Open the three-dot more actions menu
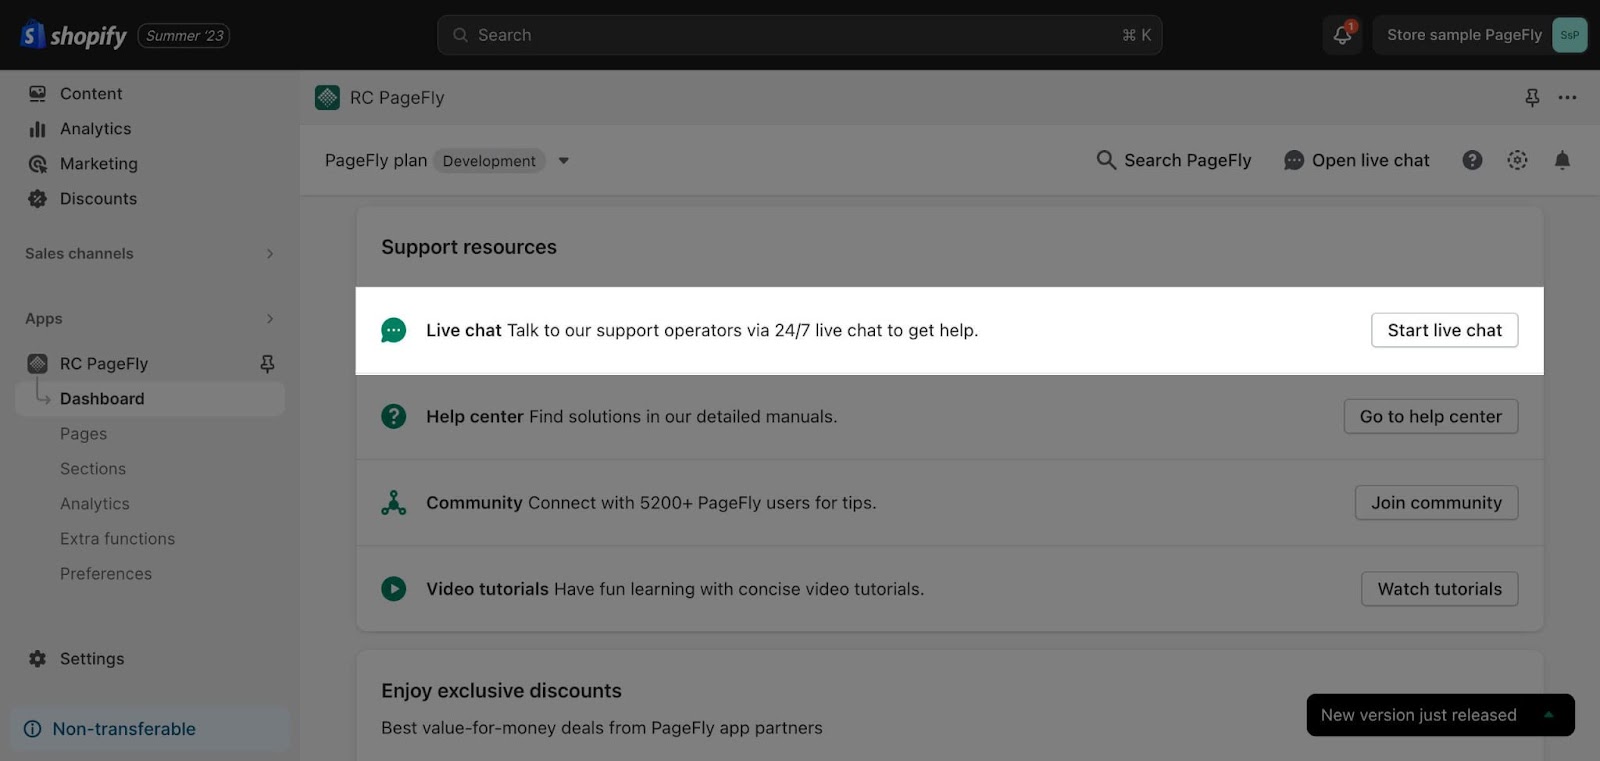Image resolution: width=1600 pixels, height=761 pixels. point(1567,98)
